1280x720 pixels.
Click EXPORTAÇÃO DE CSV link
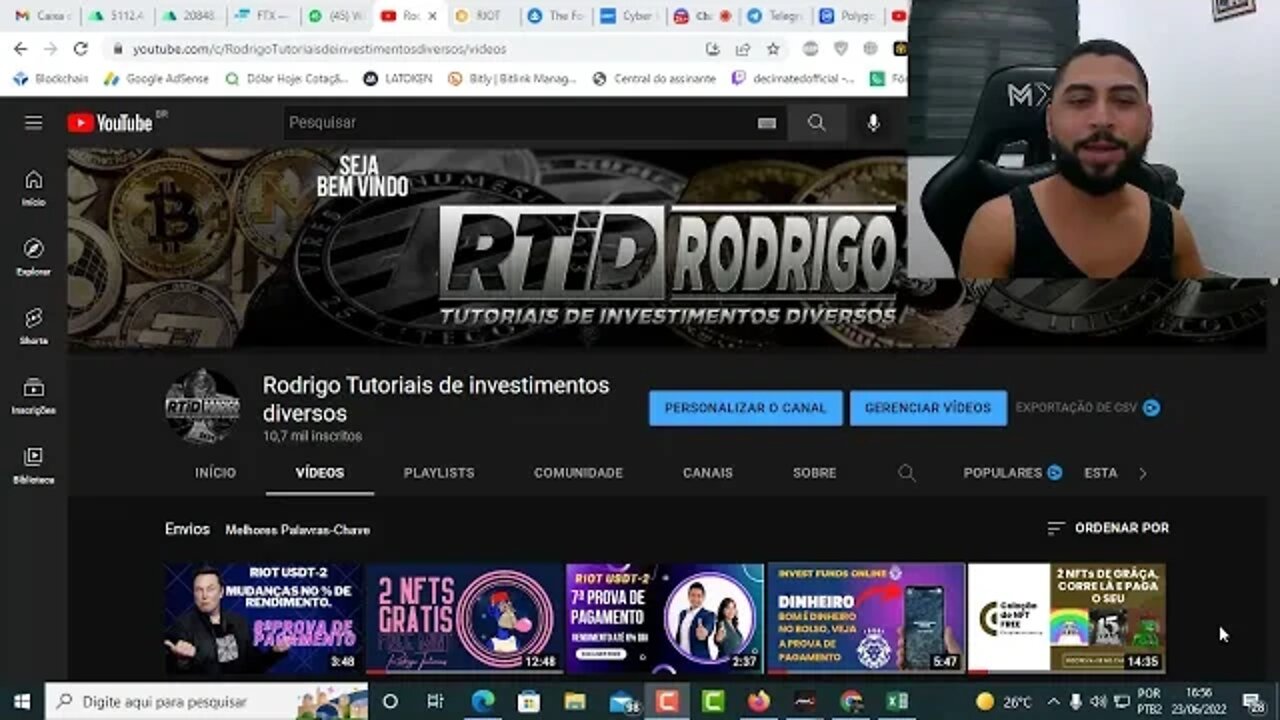(1087, 408)
